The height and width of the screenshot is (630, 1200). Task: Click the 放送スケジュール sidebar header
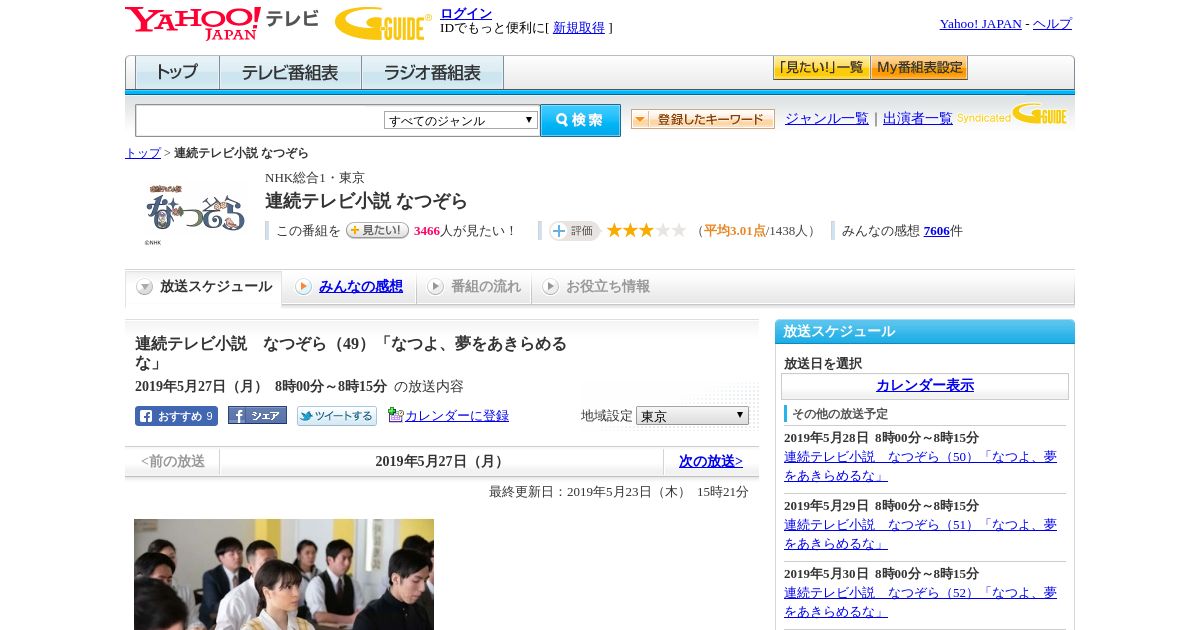925,332
